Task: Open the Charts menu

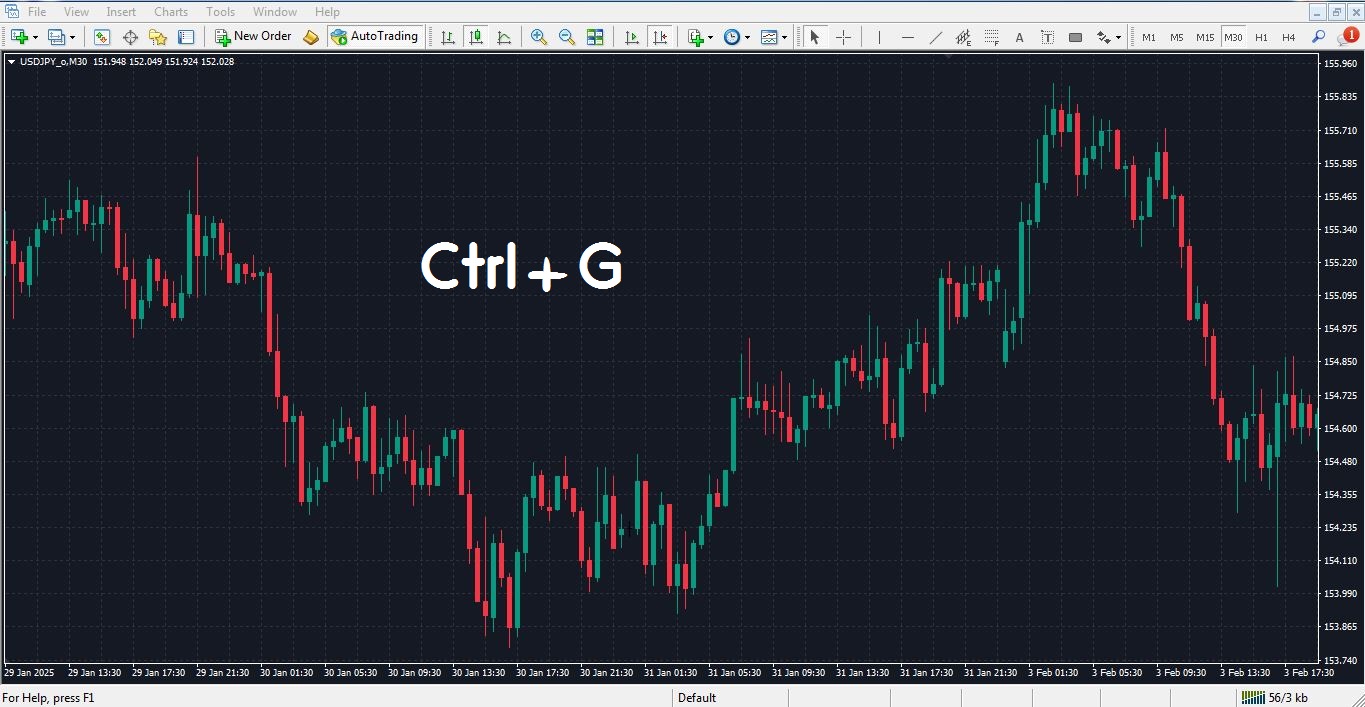Action: click(x=171, y=12)
